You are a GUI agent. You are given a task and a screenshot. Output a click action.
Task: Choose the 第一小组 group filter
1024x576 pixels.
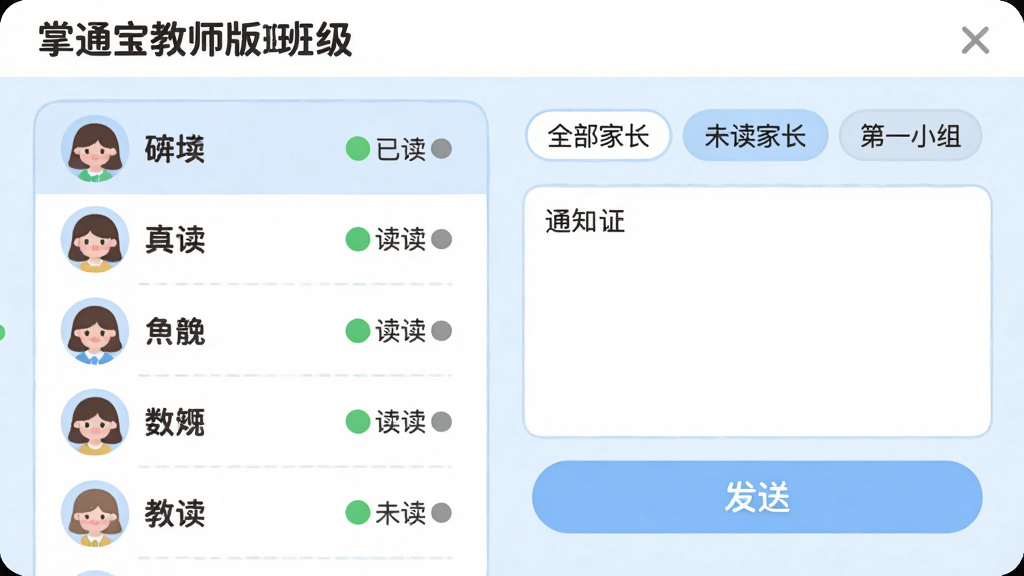pos(910,136)
